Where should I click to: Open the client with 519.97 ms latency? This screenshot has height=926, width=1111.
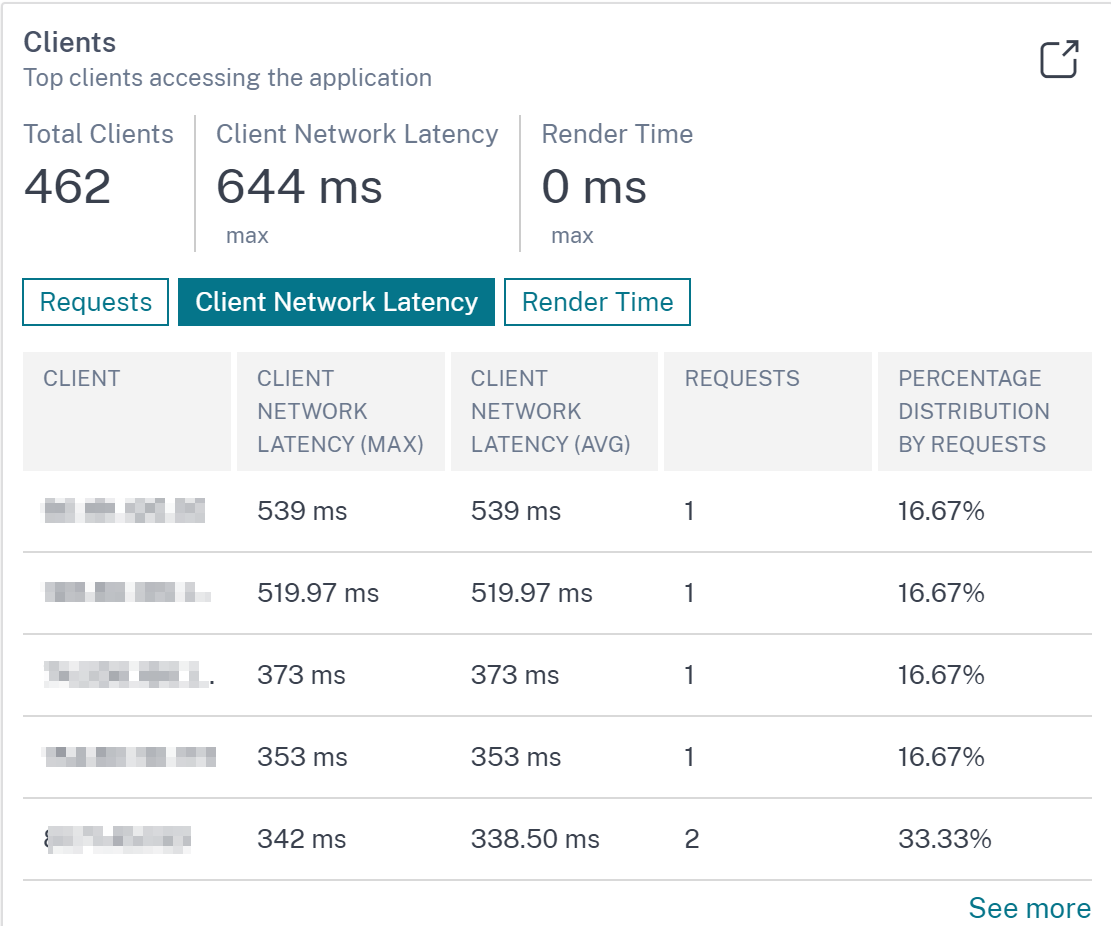(x=128, y=592)
